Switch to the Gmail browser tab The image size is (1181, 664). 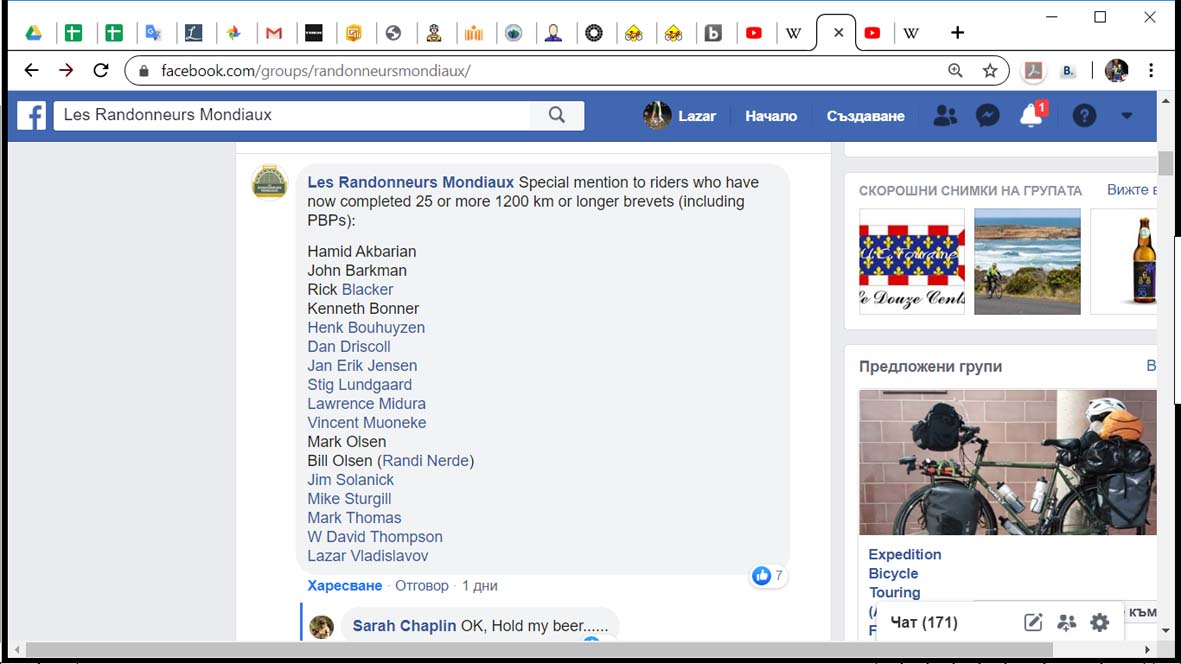pyautogui.click(x=274, y=33)
